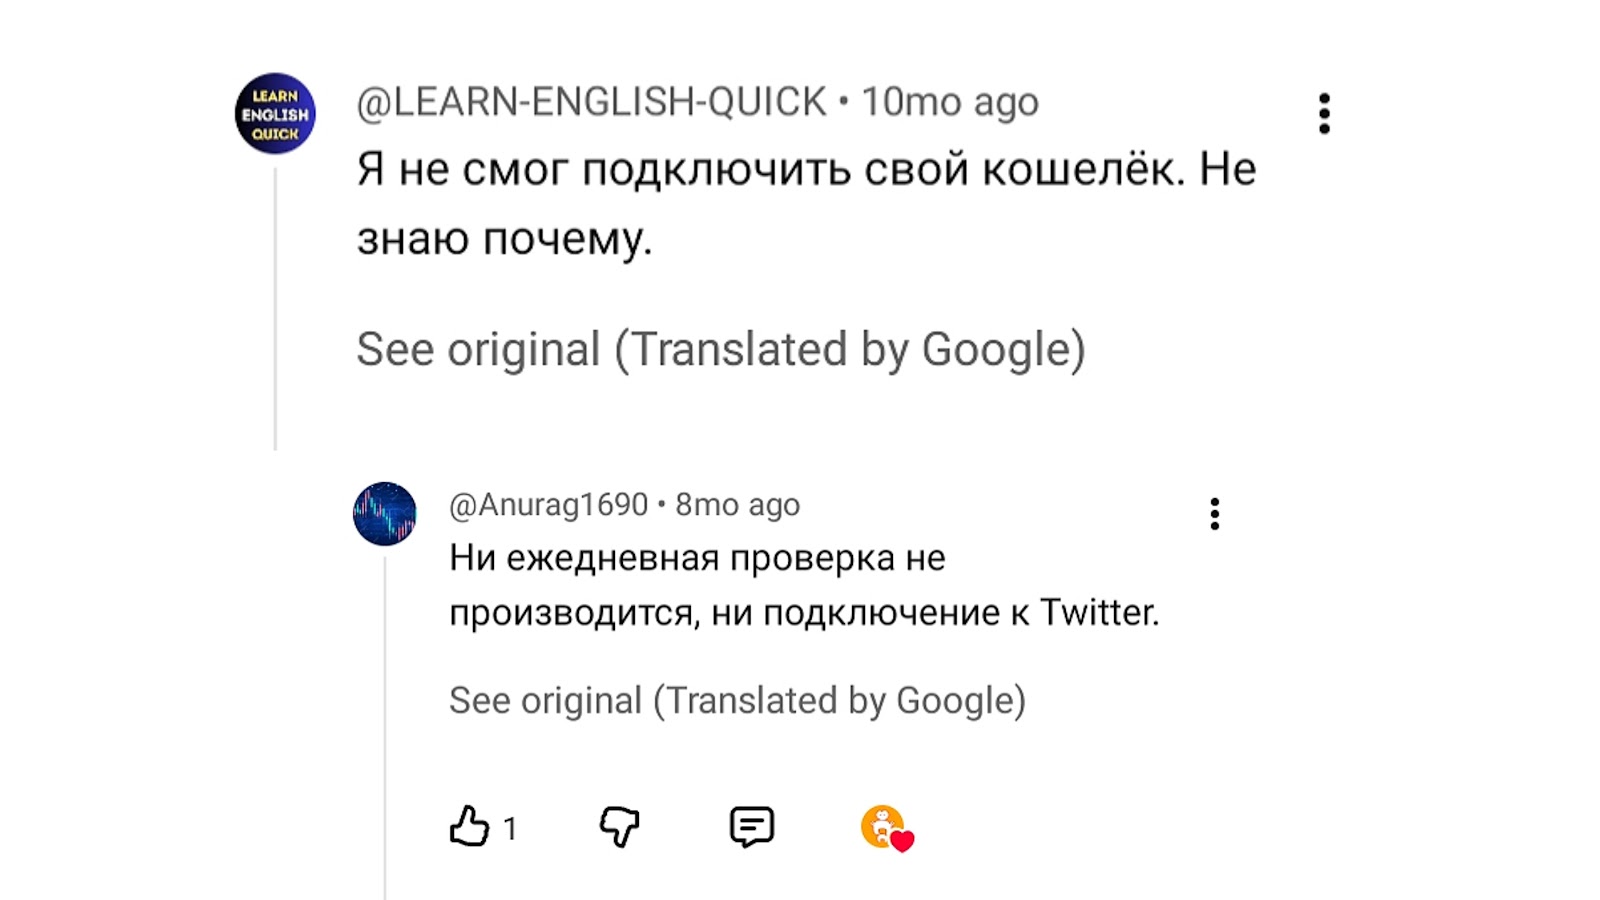Collapse thread via top comment's vertical line
1600x900 pixels.
point(275,310)
